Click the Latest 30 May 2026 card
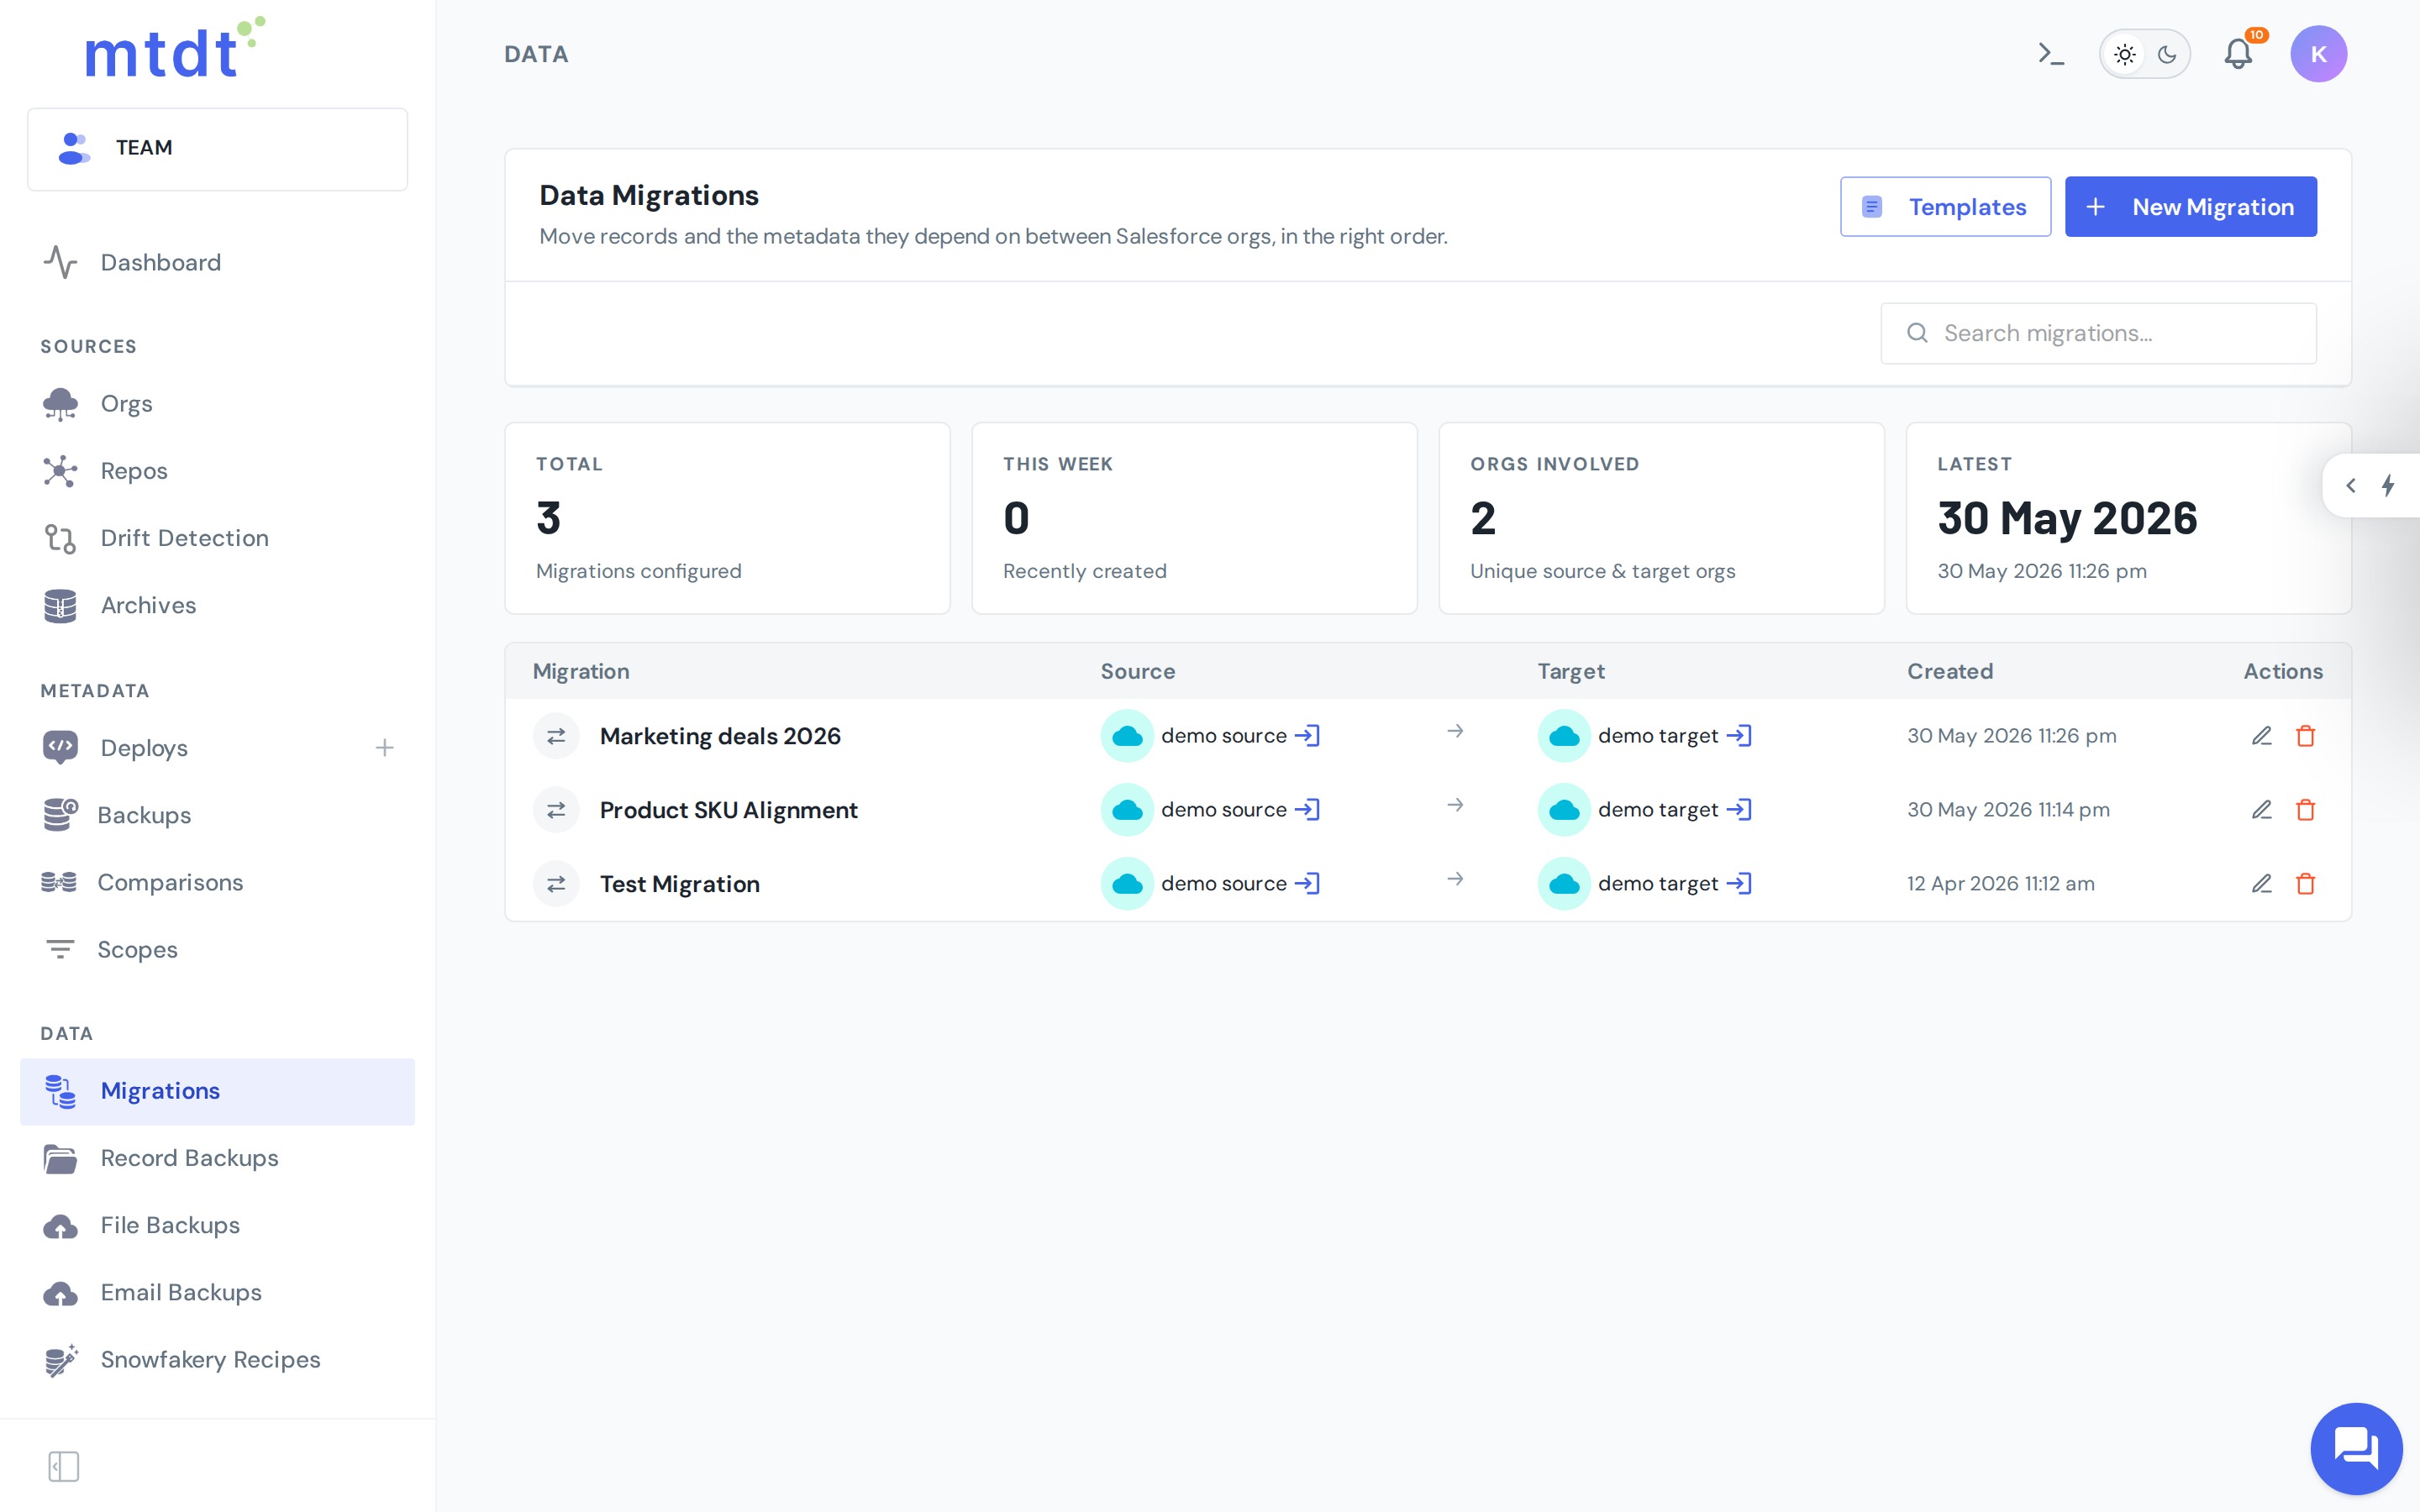The width and height of the screenshot is (2420, 1512). [2128, 518]
